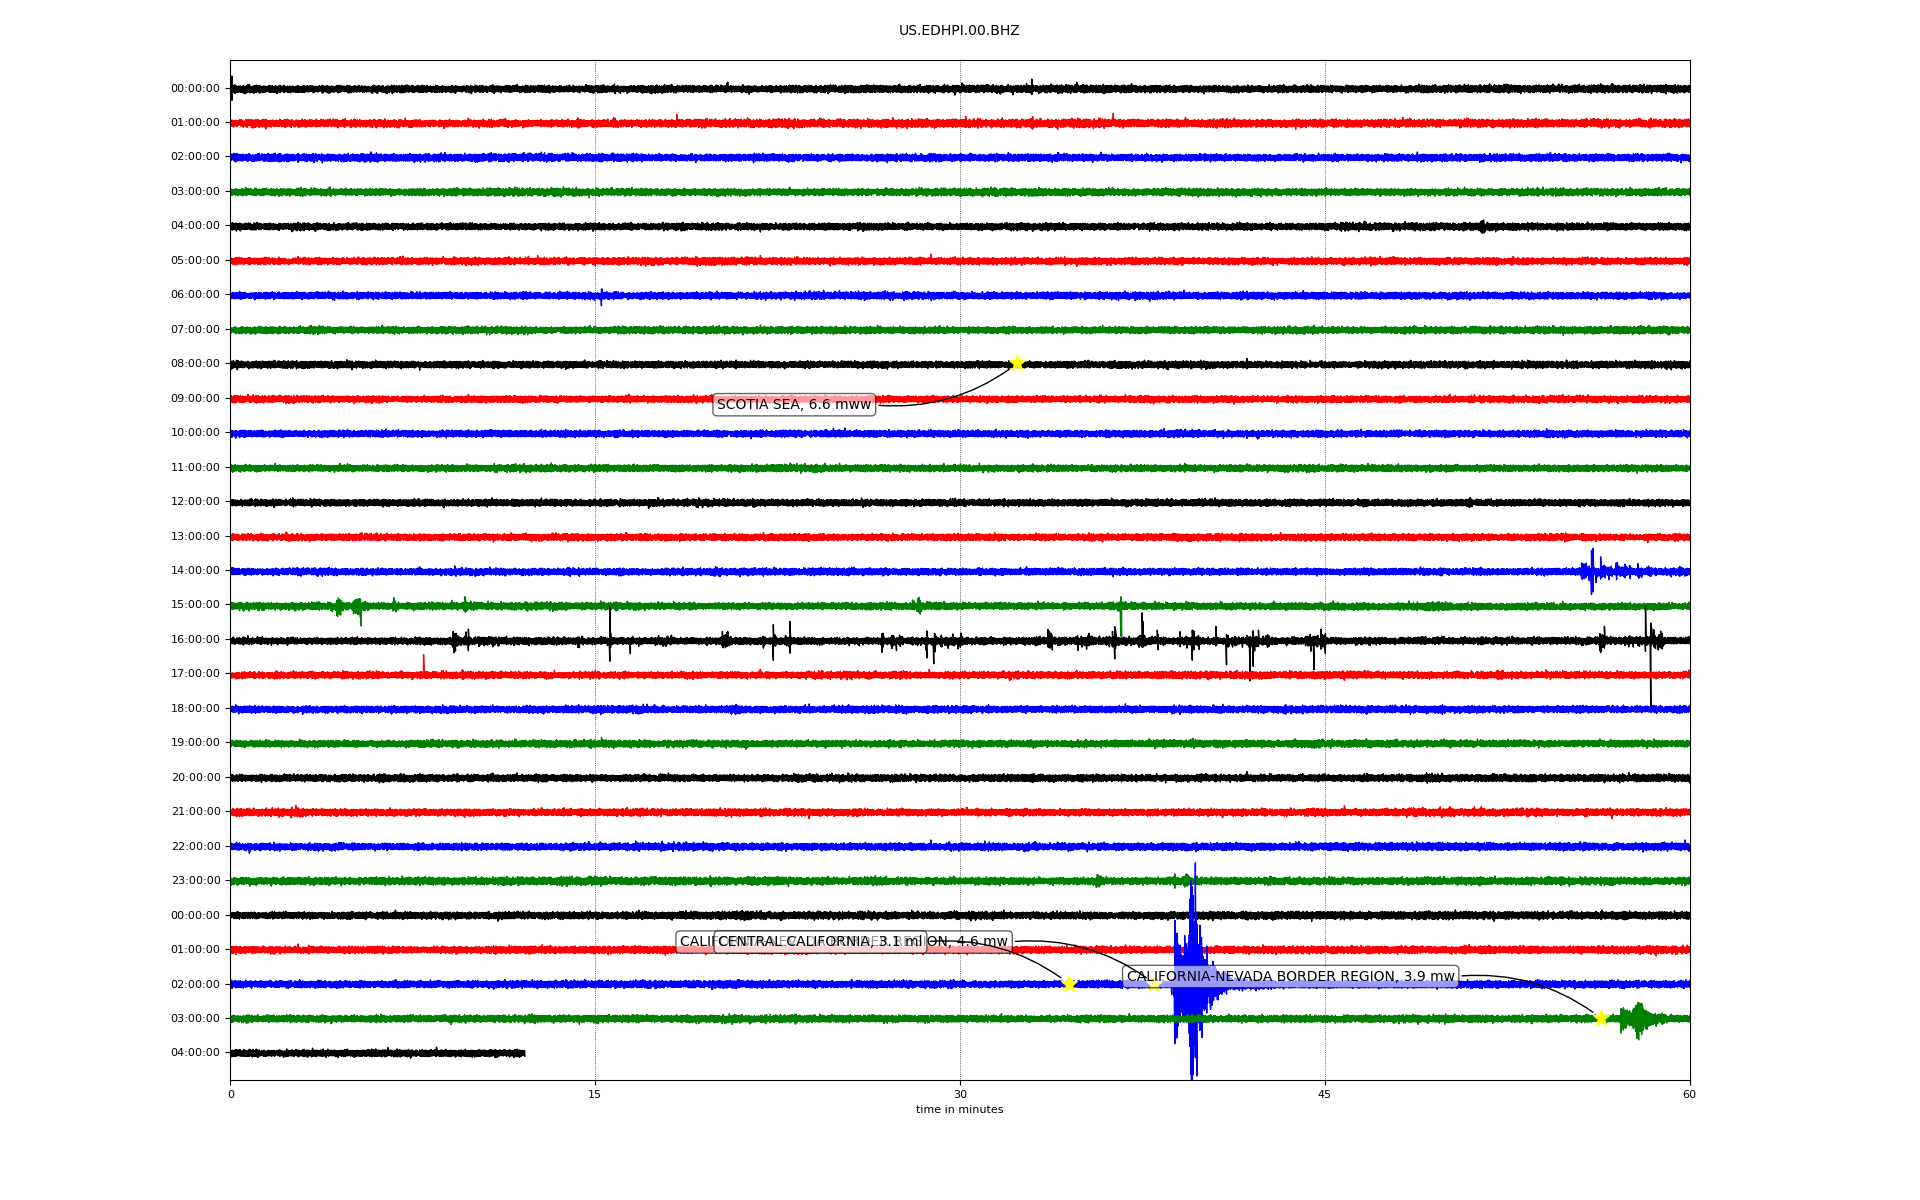Click the 19:00:00 time label
Image resolution: width=1920 pixels, height=1200 pixels.
click(x=195, y=743)
